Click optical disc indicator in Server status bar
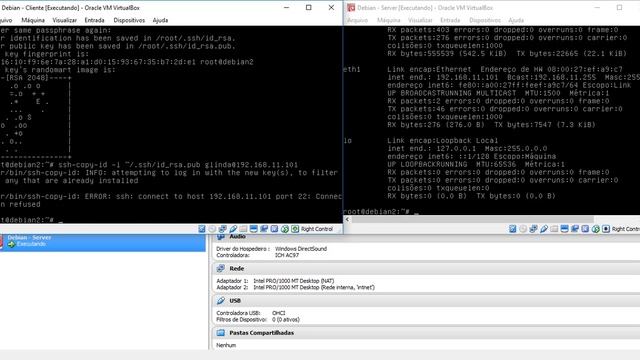Screen dimensions: 640x360 [523, 229]
